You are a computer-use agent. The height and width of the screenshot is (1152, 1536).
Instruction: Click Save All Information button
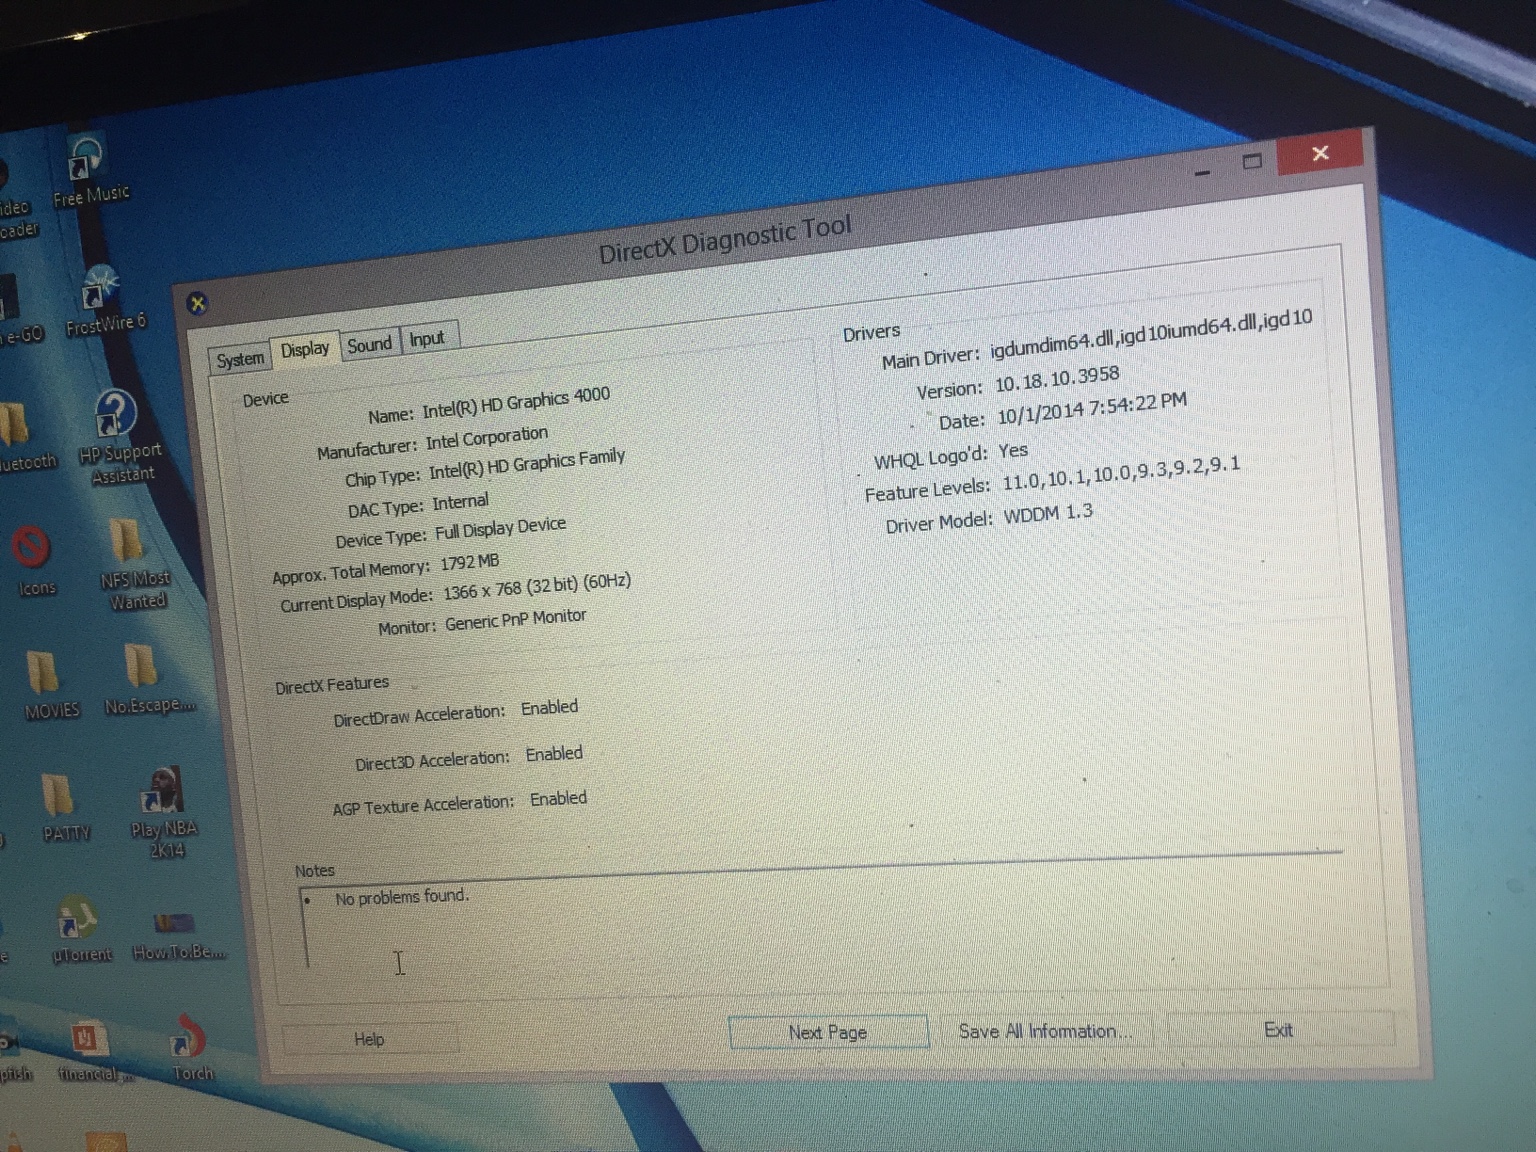click(x=1045, y=1031)
